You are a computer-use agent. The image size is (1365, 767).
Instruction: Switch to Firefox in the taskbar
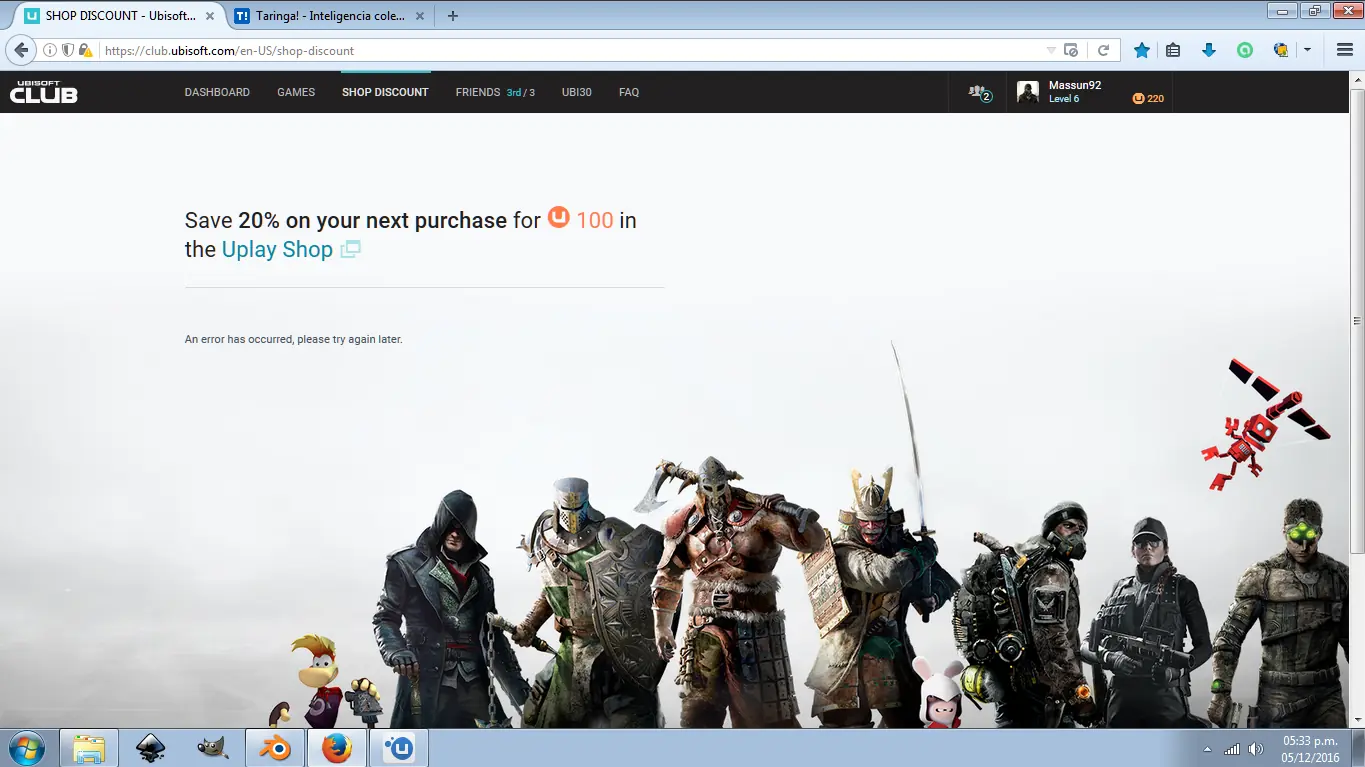(x=336, y=748)
